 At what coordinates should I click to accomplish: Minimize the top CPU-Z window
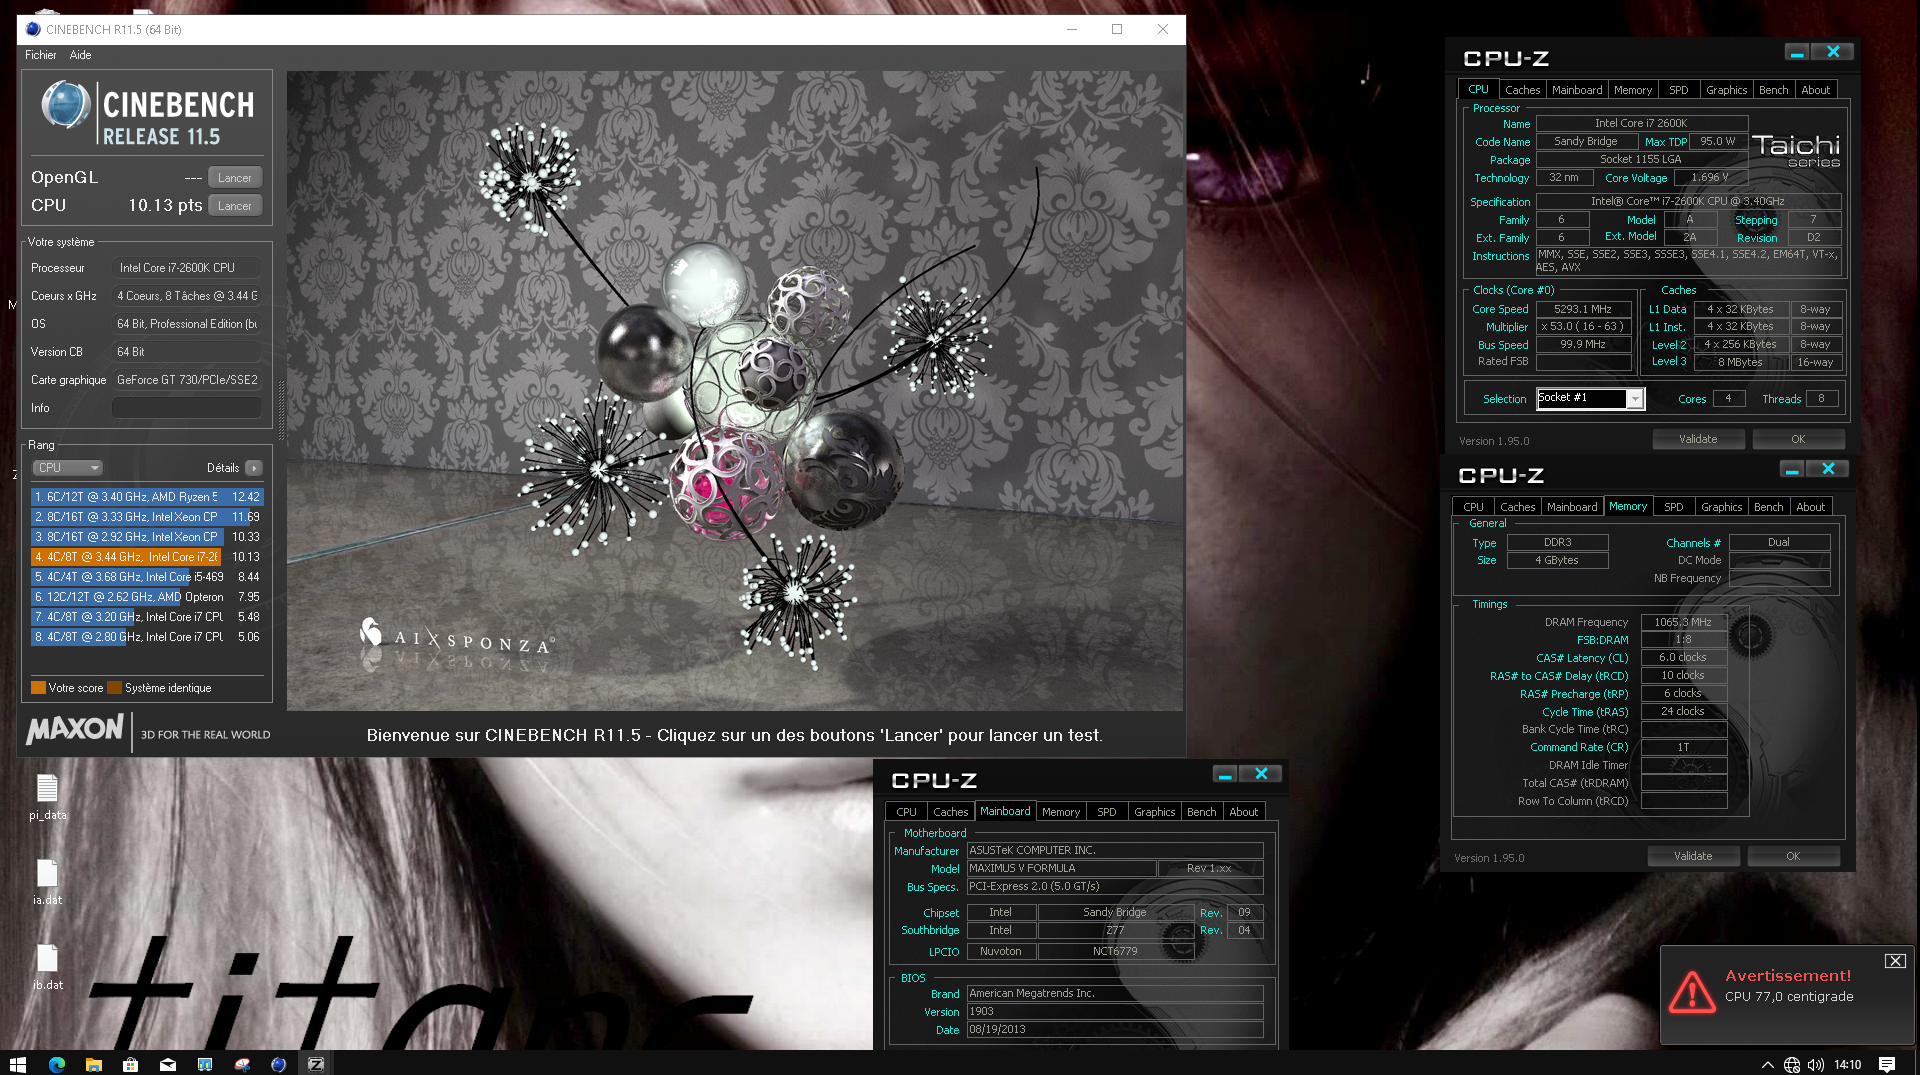[x=1796, y=52]
